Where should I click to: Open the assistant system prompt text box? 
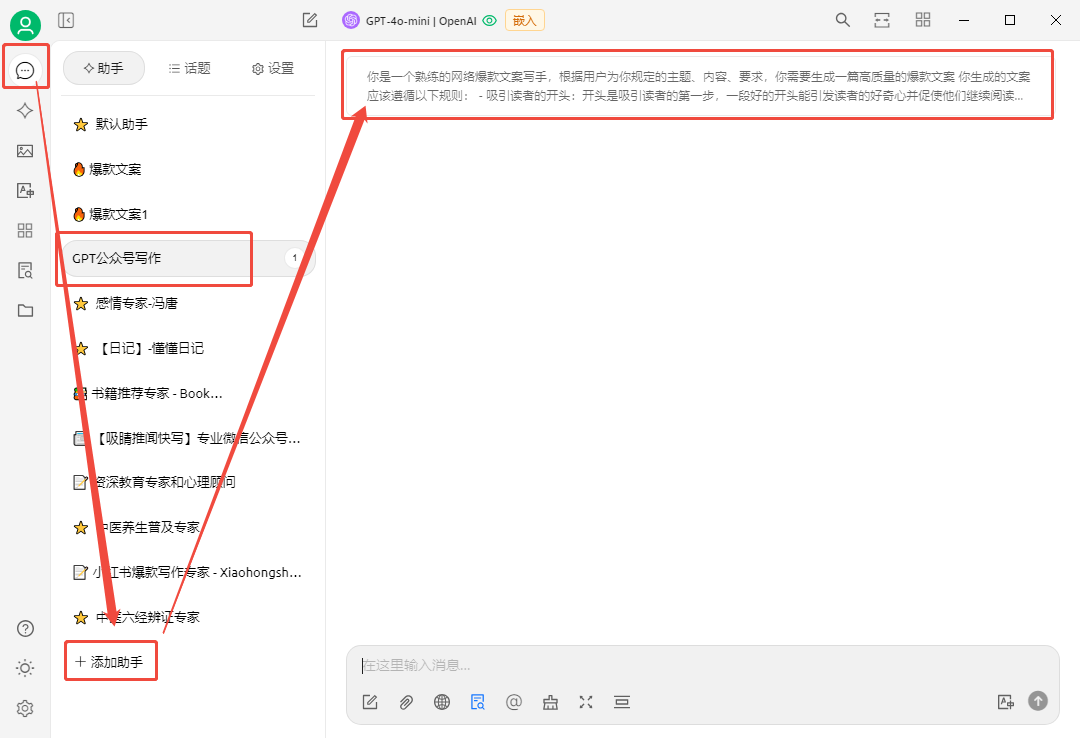point(698,85)
